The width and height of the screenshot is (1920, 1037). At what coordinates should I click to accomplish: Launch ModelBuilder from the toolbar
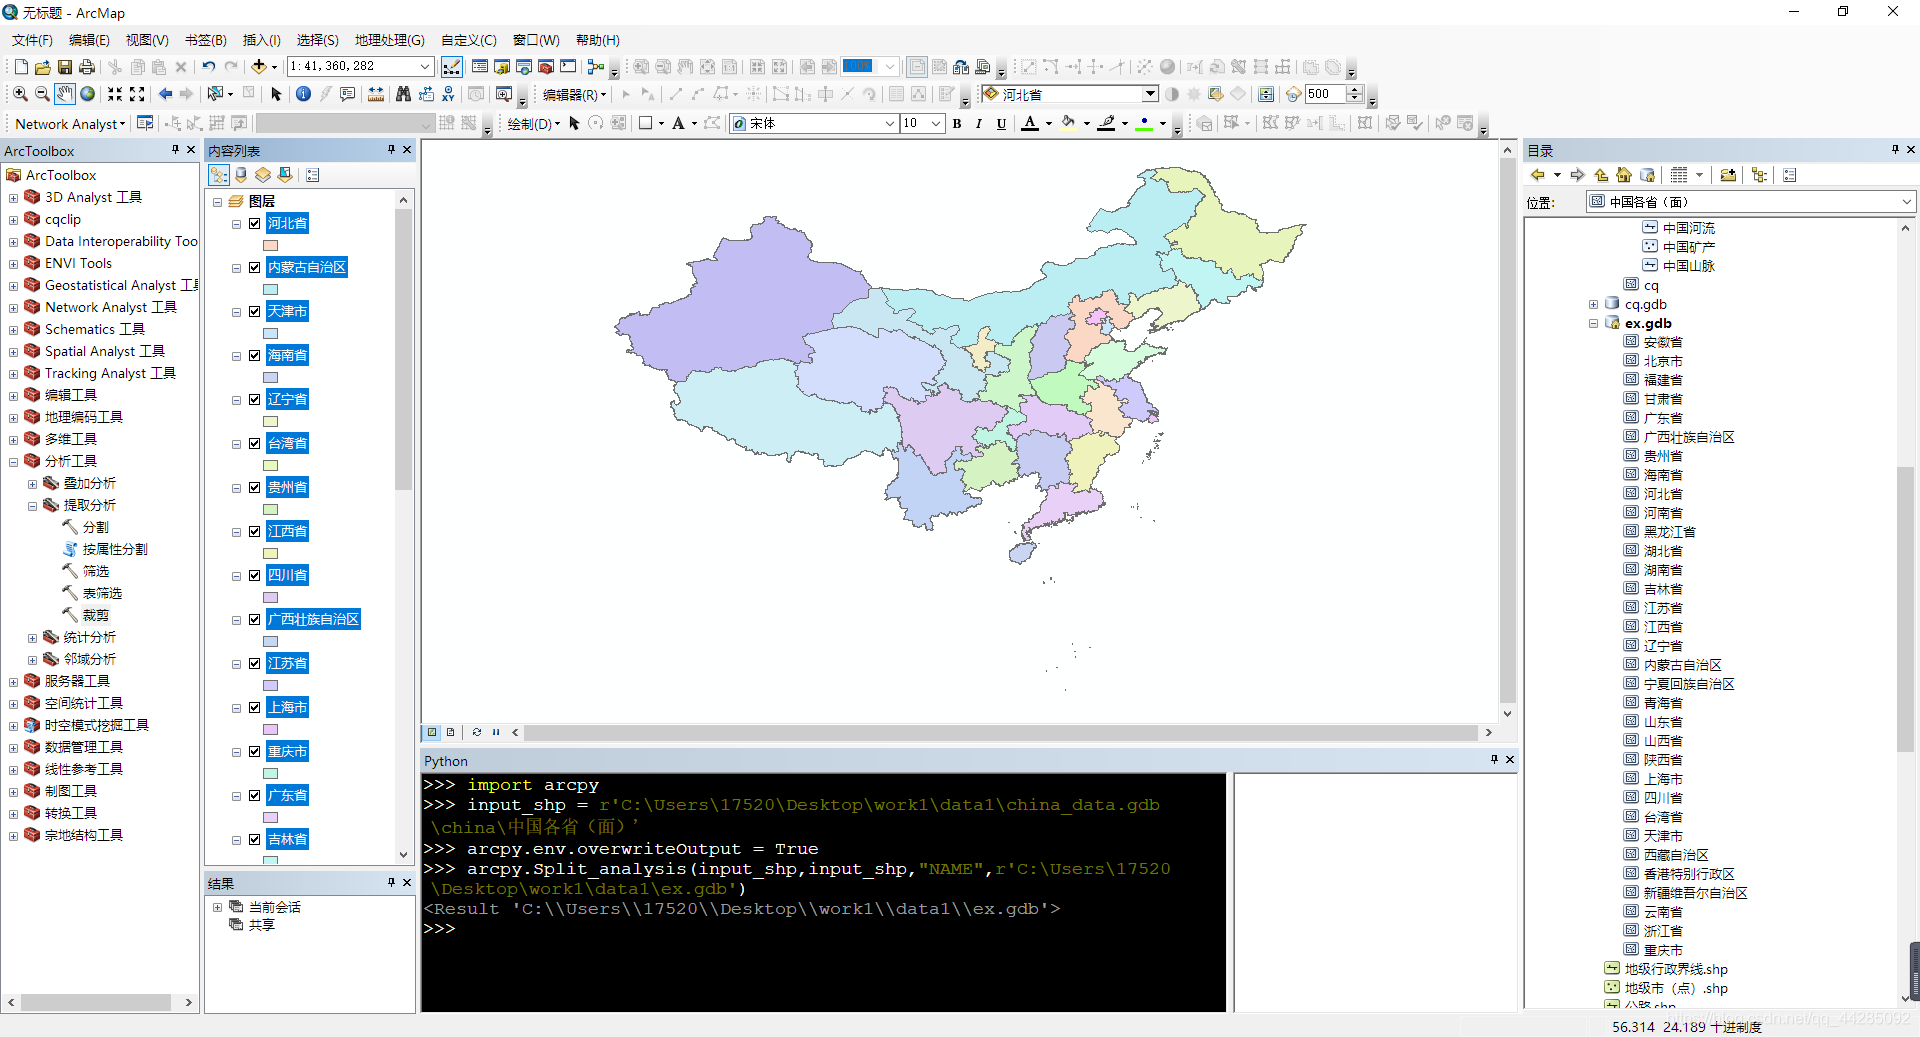596,67
